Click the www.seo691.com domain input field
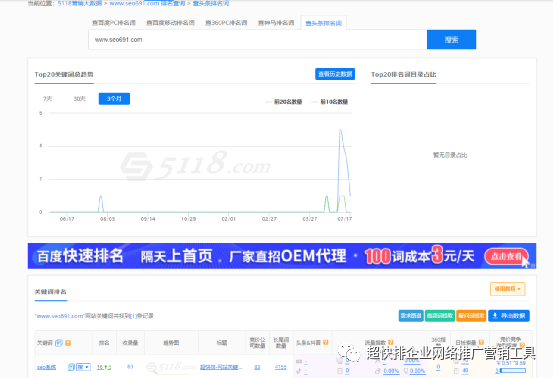The width and height of the screenshot is (553, 378). pos(257,39)
